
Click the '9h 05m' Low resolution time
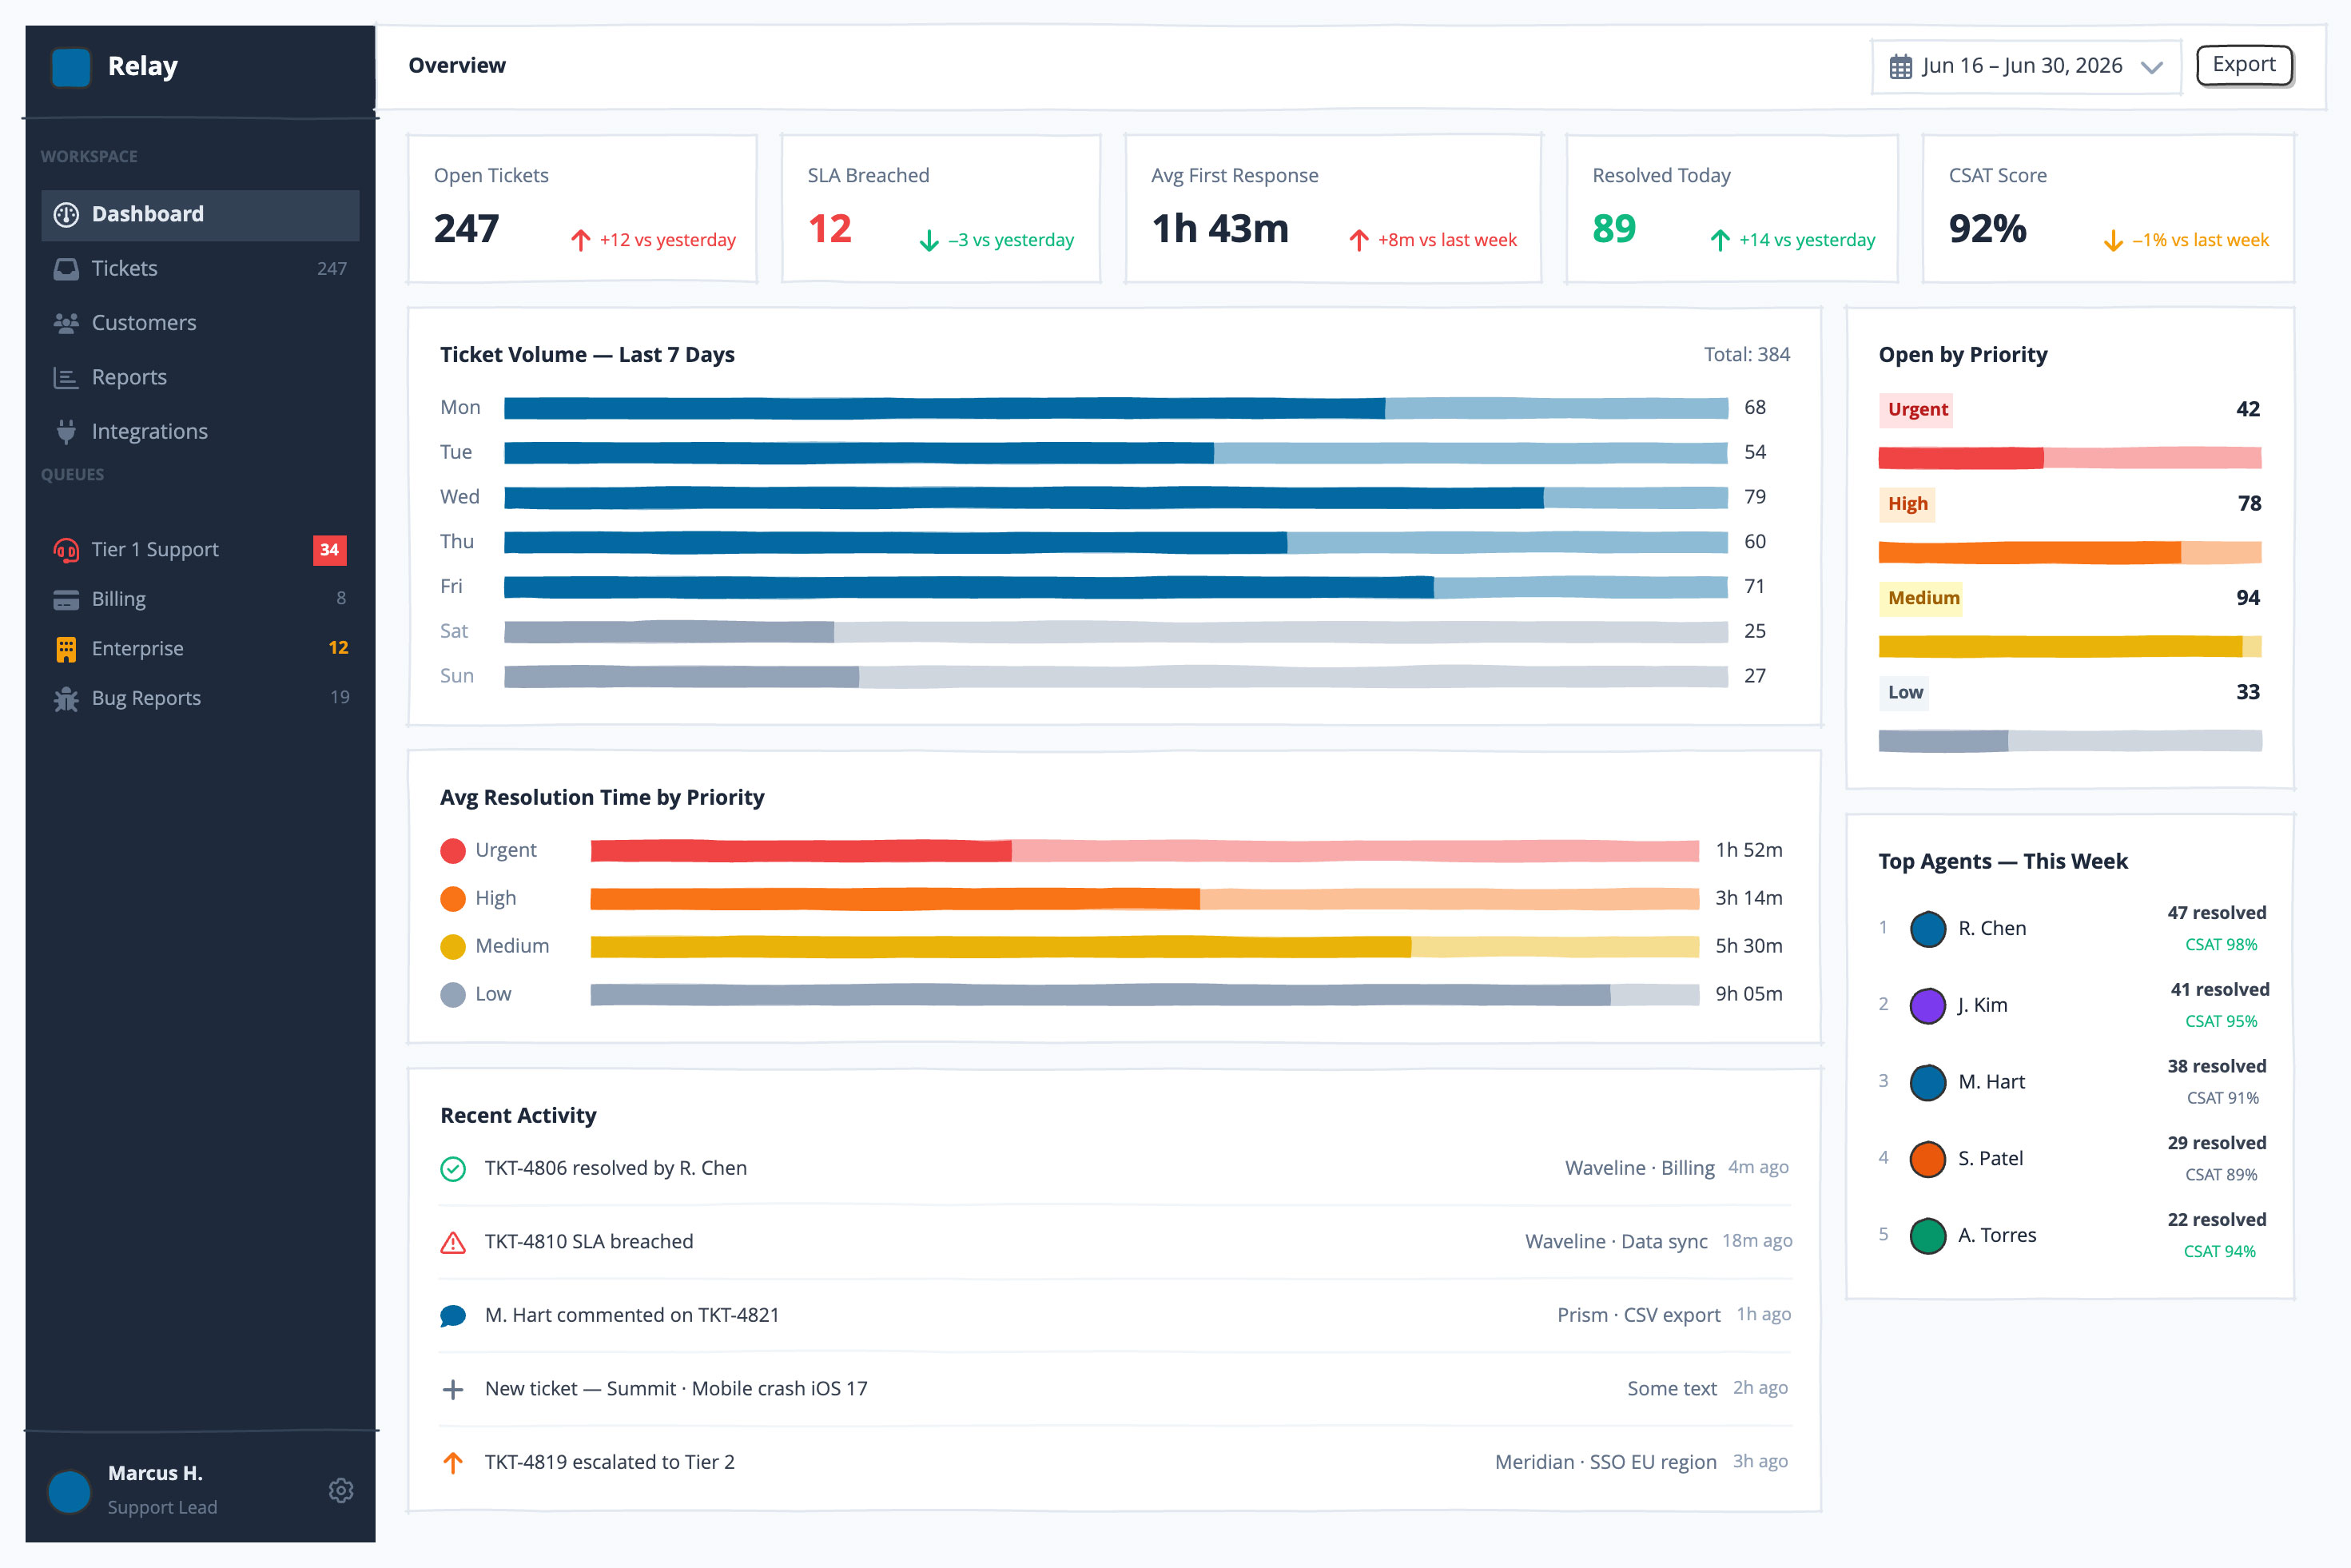[1749, 994]
